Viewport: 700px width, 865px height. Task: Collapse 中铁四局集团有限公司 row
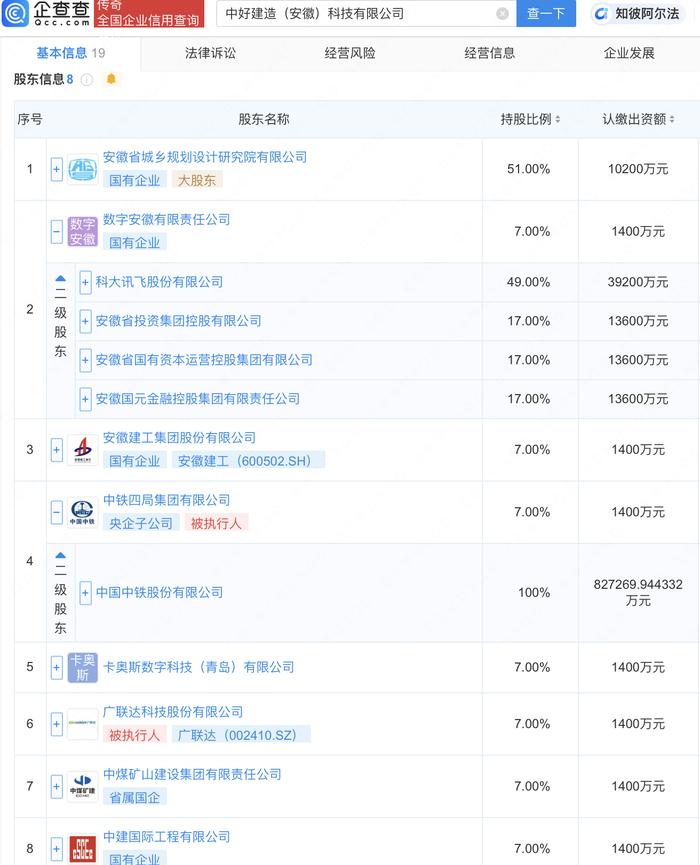point(56,512)
